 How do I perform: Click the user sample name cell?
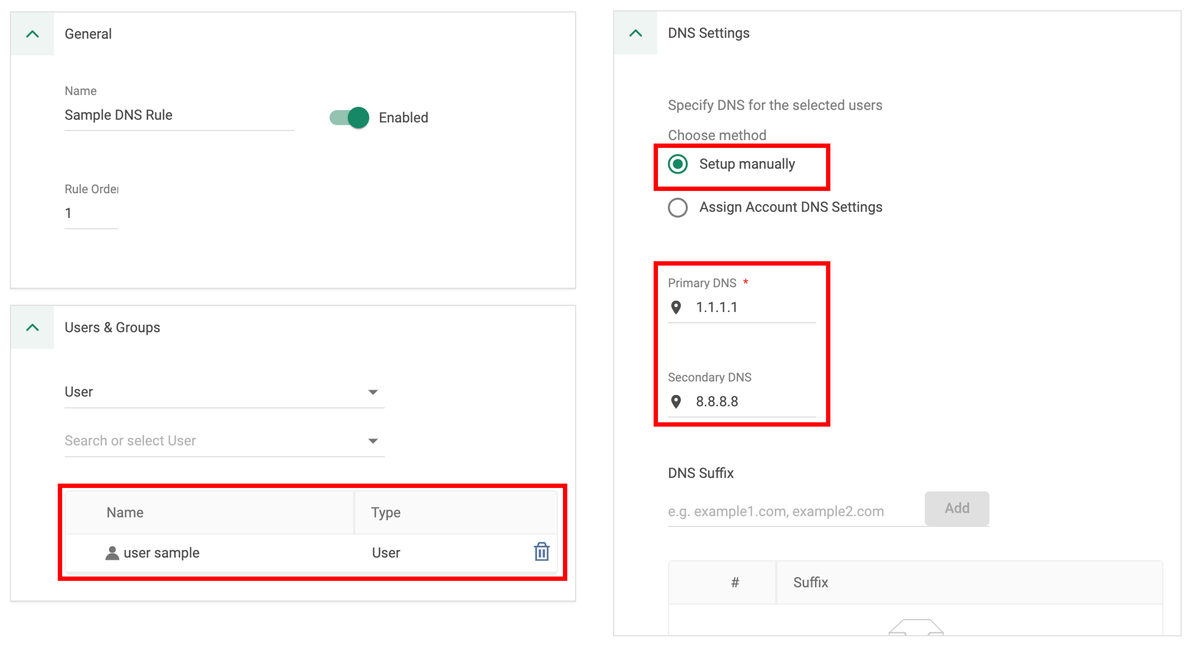161,553
